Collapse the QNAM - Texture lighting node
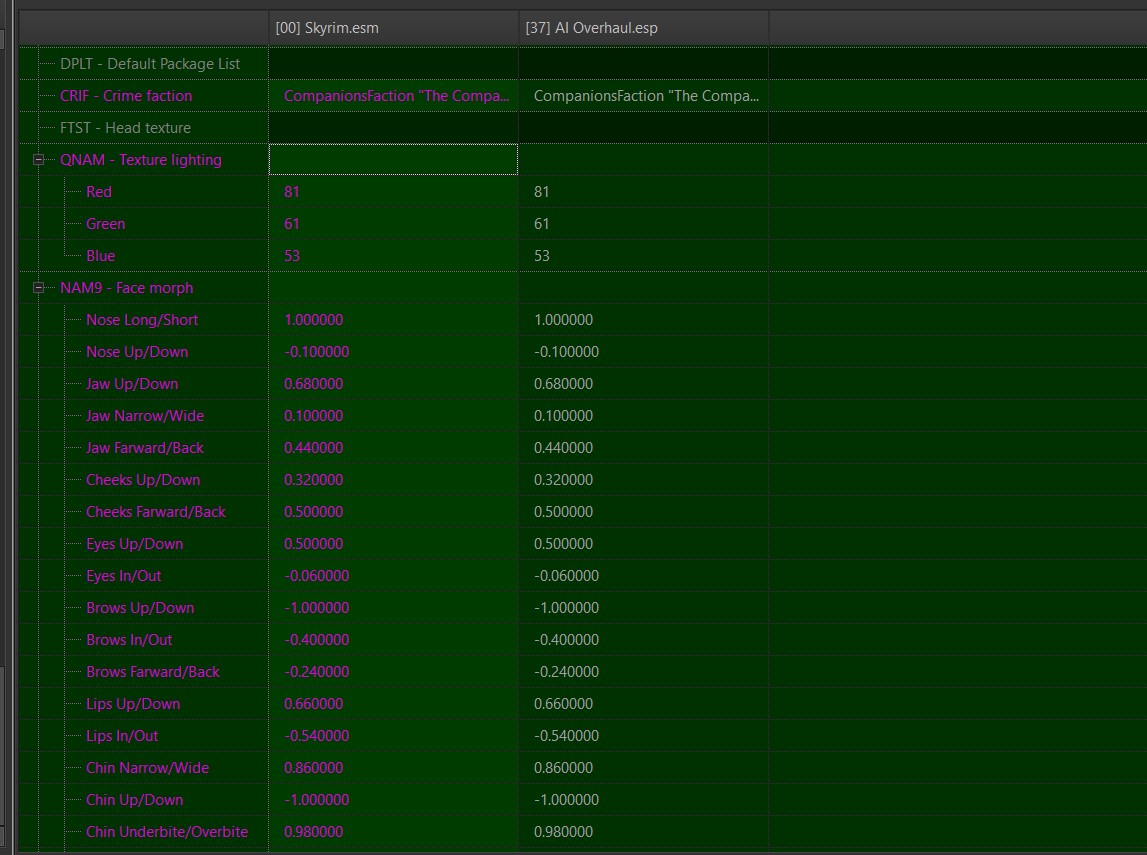Screen dimensions: 1147x855 click(39, 159)
